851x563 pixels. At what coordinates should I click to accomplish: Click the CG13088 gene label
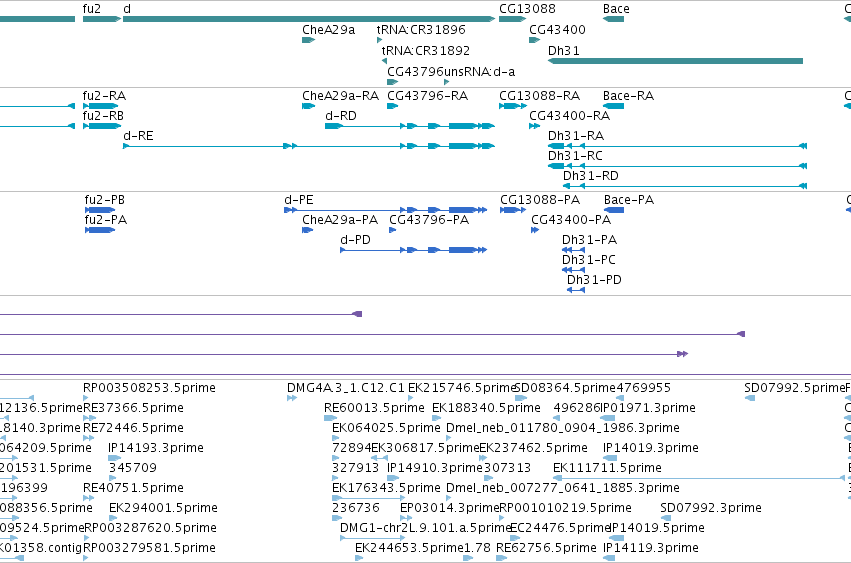click(x=527, y=9)
